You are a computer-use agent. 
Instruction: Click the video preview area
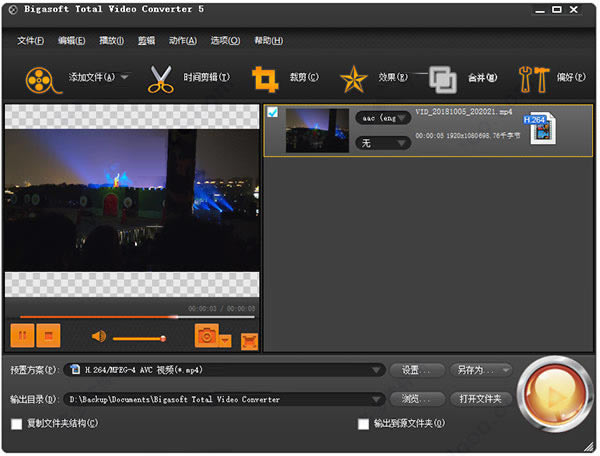(132, 200)
